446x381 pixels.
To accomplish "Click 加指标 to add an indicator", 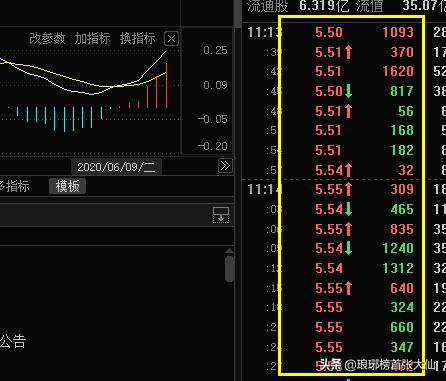I will coord(92,38).
